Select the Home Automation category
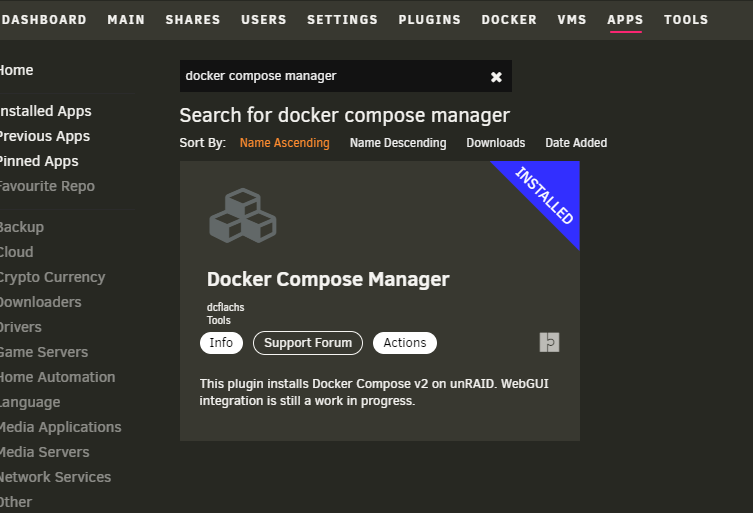The image size is (753, 513). pyautogui.click(x=56, y=377)
